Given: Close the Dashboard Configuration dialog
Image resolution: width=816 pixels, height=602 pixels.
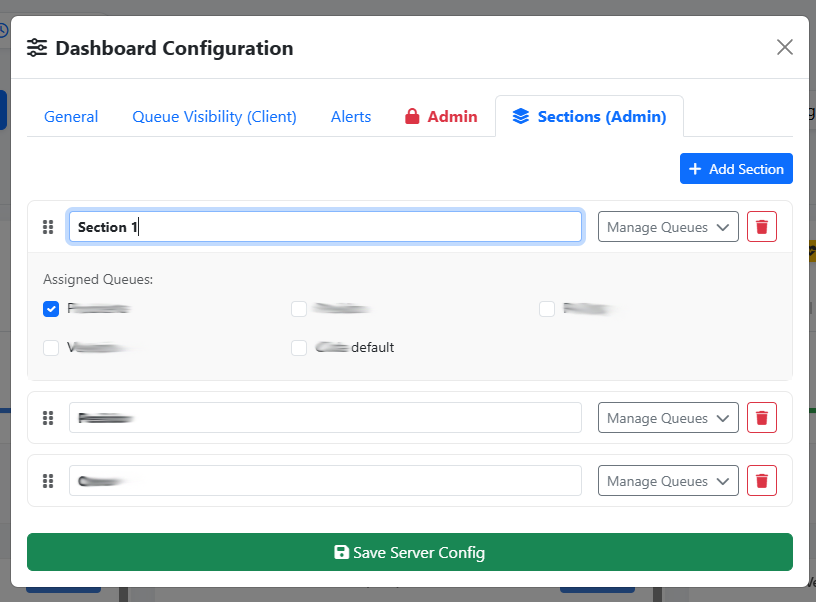Looking at the screenshot, I should pyautogui.click(x=785, y=47).
